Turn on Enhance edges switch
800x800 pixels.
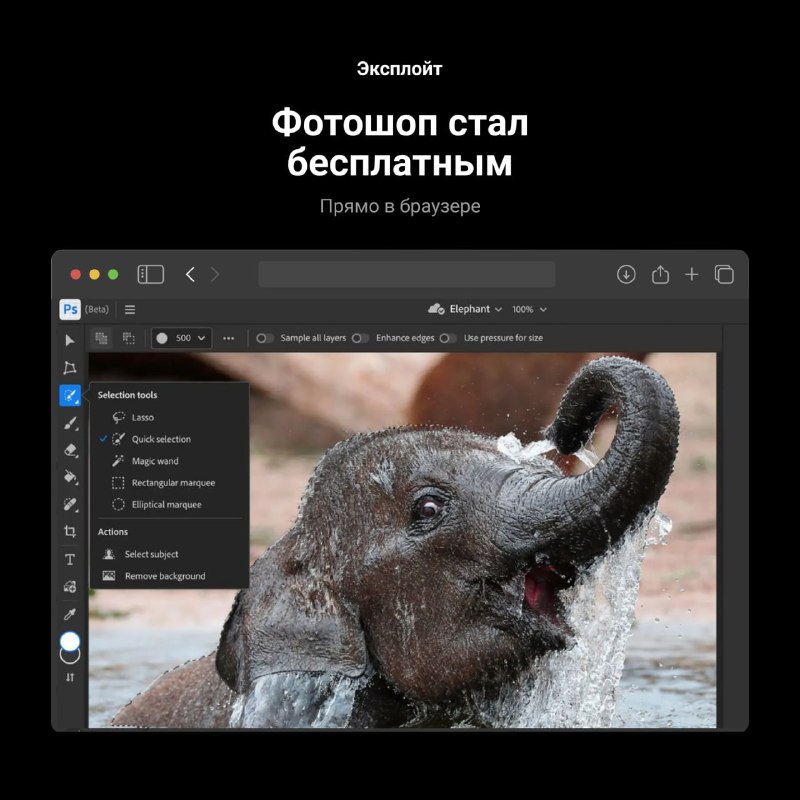[x=360, y=338]
